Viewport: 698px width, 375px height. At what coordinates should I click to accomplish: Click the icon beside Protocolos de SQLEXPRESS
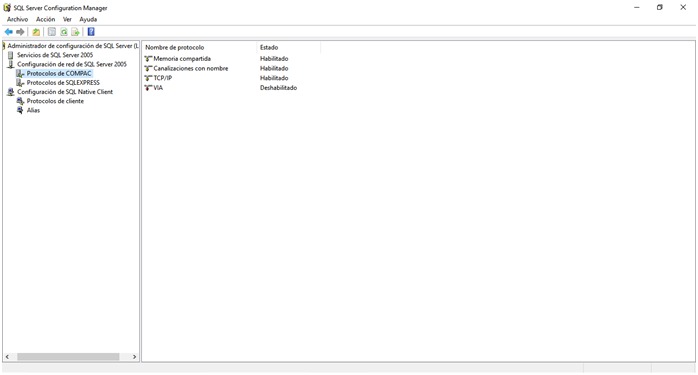pos(20,83)
